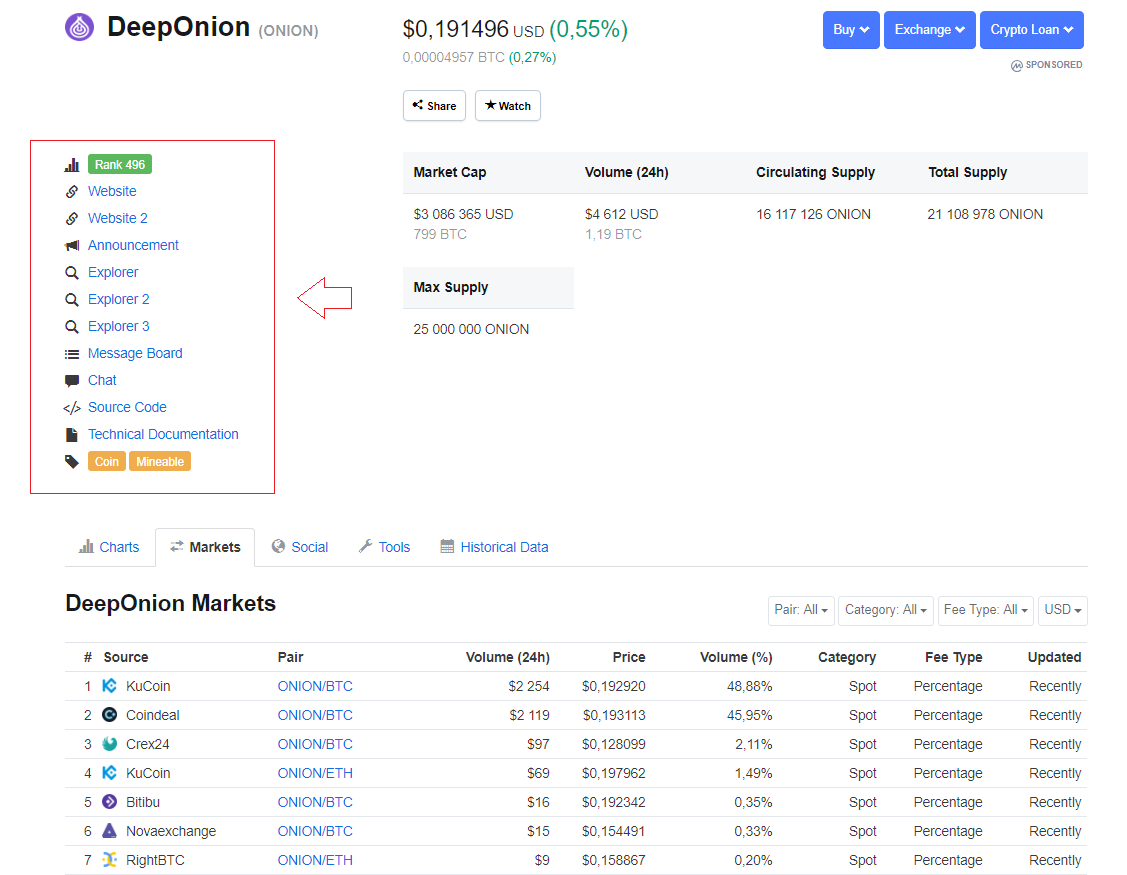Select the Markets tab

(x=205, y=547)
